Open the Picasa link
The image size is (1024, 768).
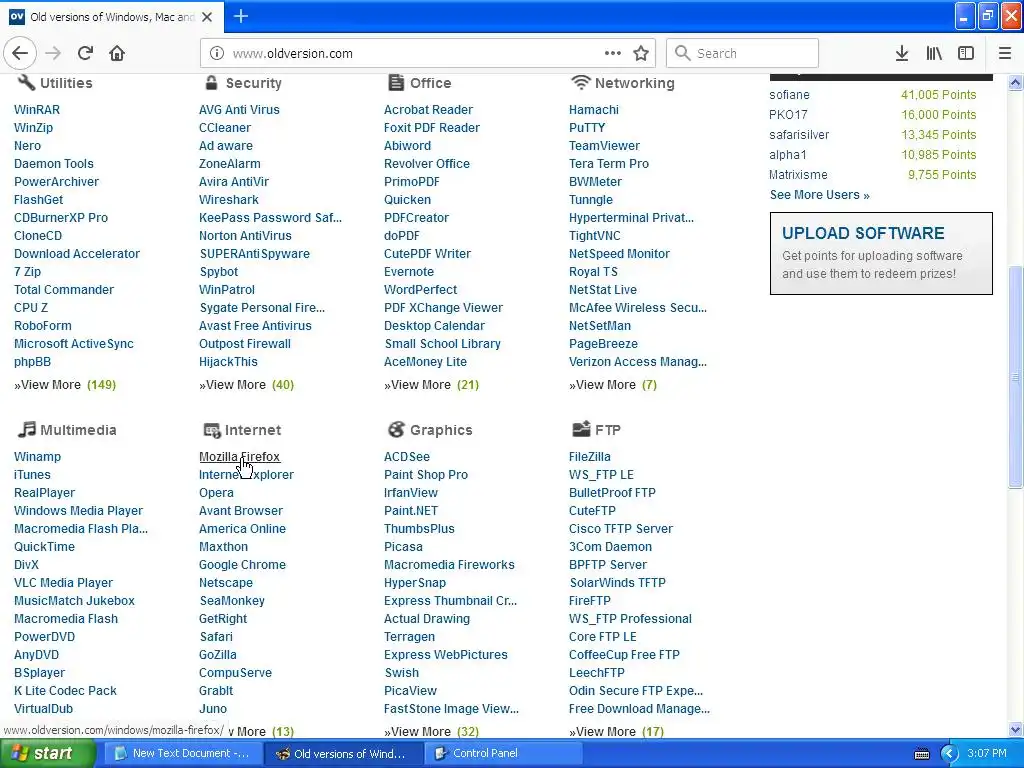pyautogui.click(x=403, y=547)
